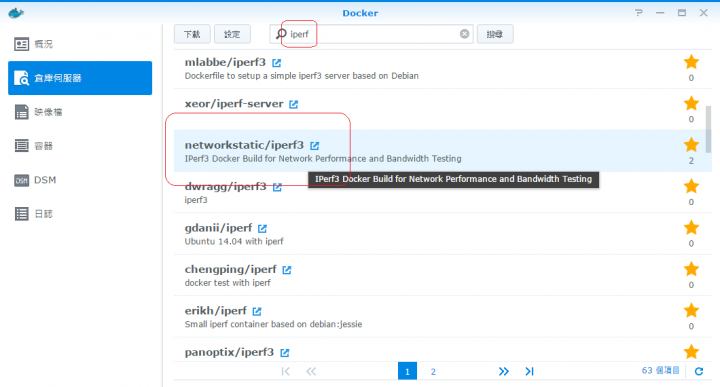Refresh the registry results list

698,371
